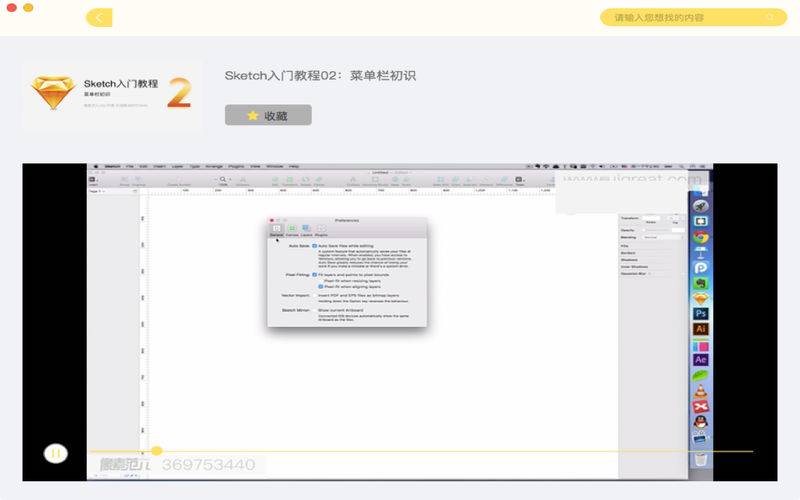Click the screen-sharing icon below Launchpad in dock

click(701, 221)
